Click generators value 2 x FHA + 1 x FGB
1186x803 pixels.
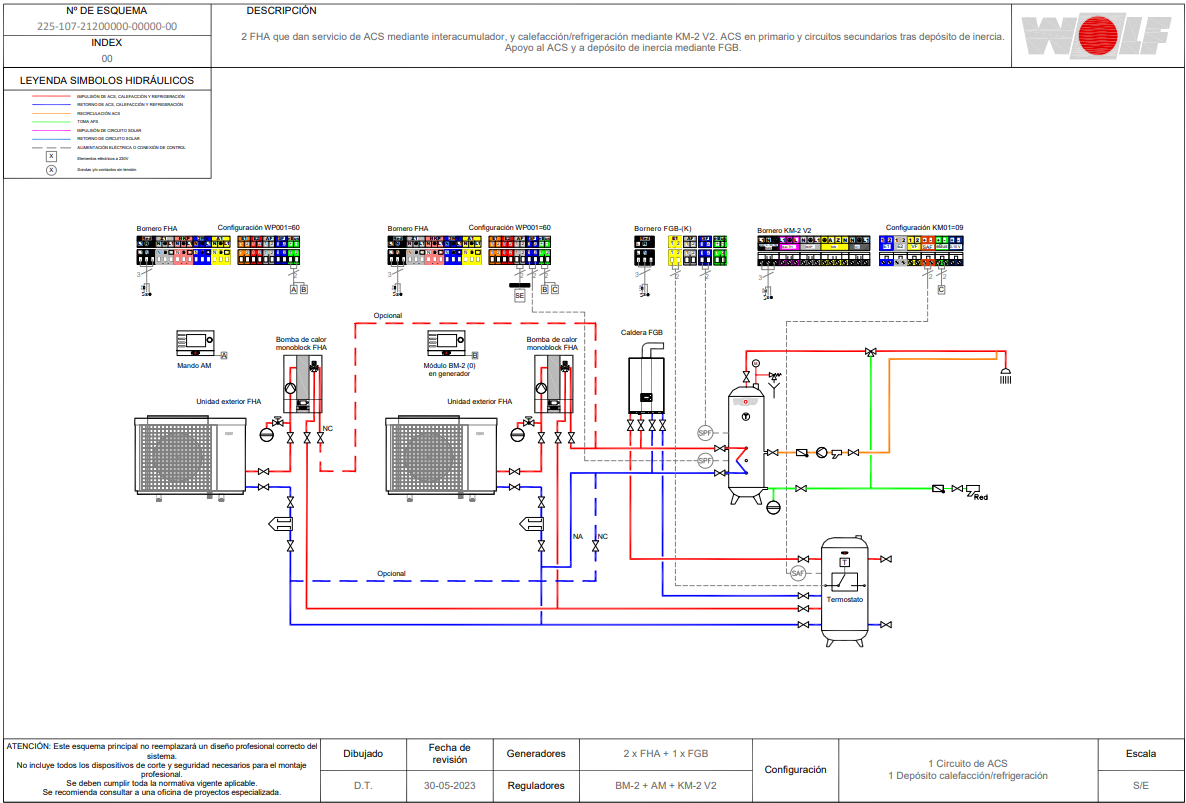(x=666, y=754)
